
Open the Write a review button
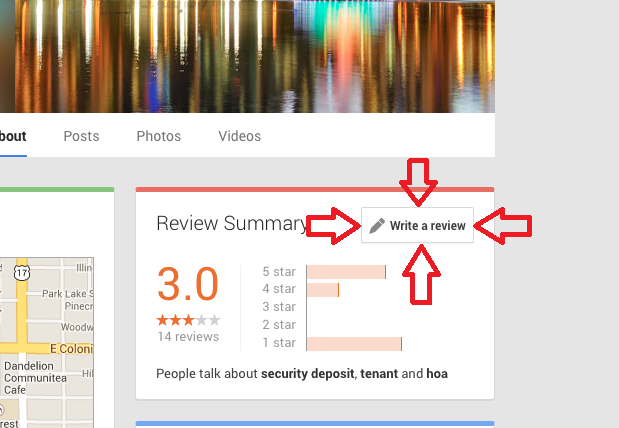click(417, 225)
